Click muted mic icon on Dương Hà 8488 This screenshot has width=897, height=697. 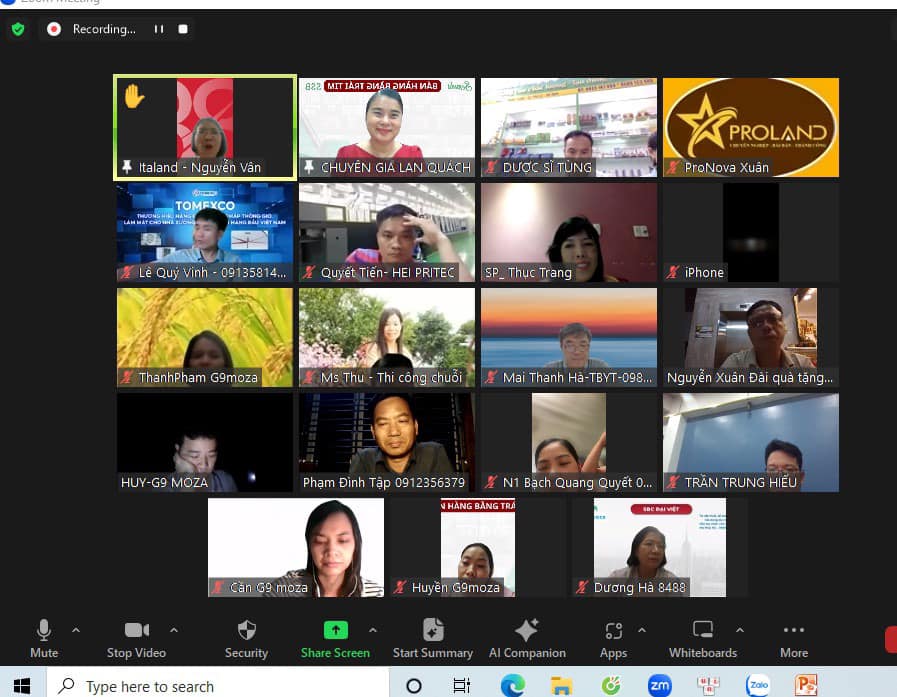(582, 588)
